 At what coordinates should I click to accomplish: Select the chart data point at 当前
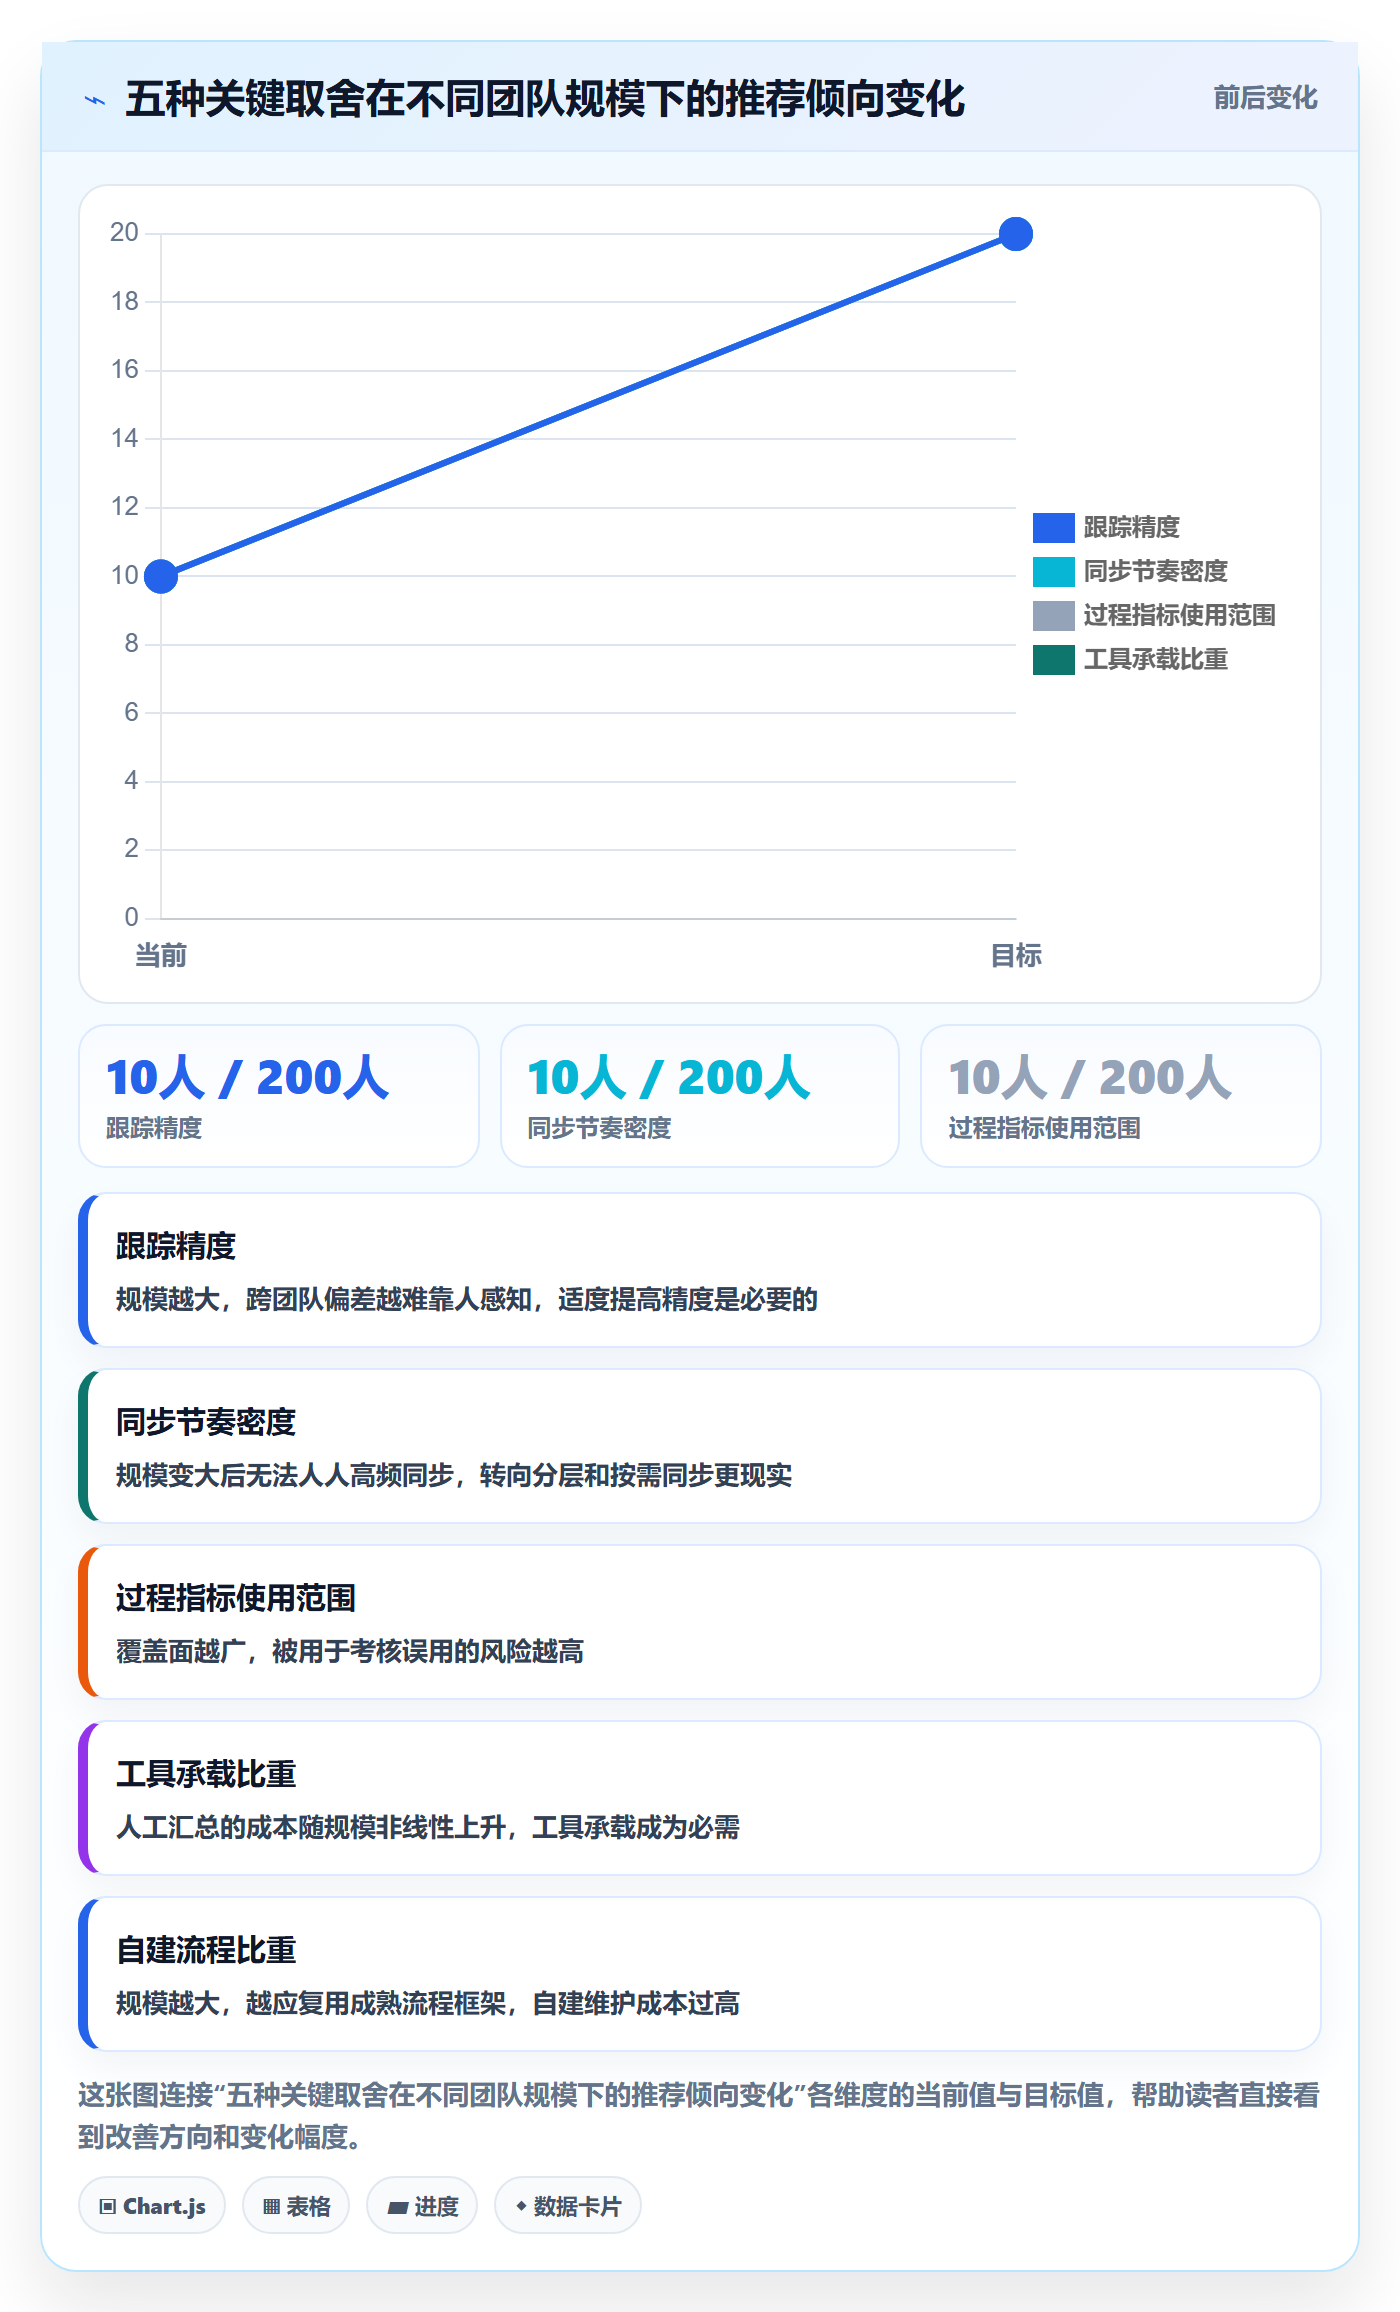point(161,576)
